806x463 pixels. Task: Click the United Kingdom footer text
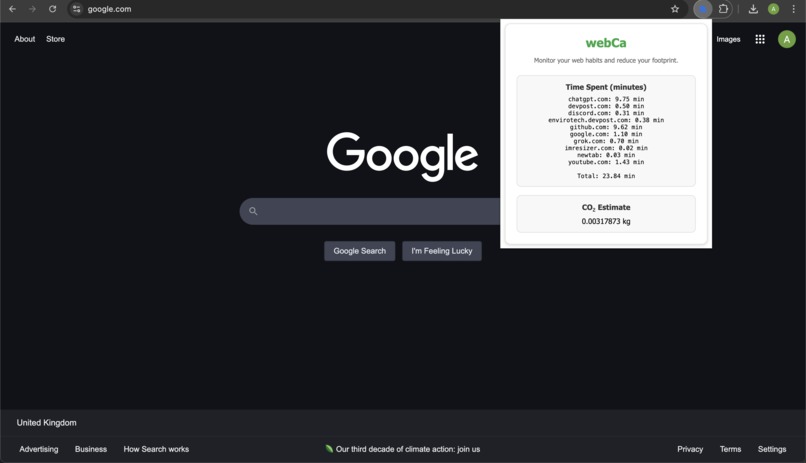(x=46, y=422)
